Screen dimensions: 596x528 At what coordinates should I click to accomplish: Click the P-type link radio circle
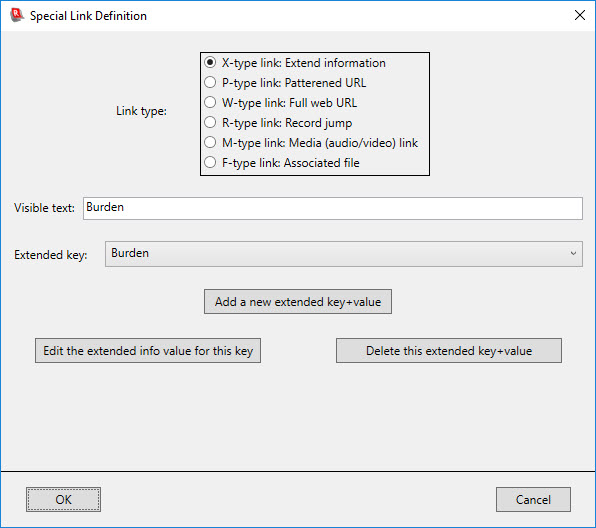(x=210, y=82)
